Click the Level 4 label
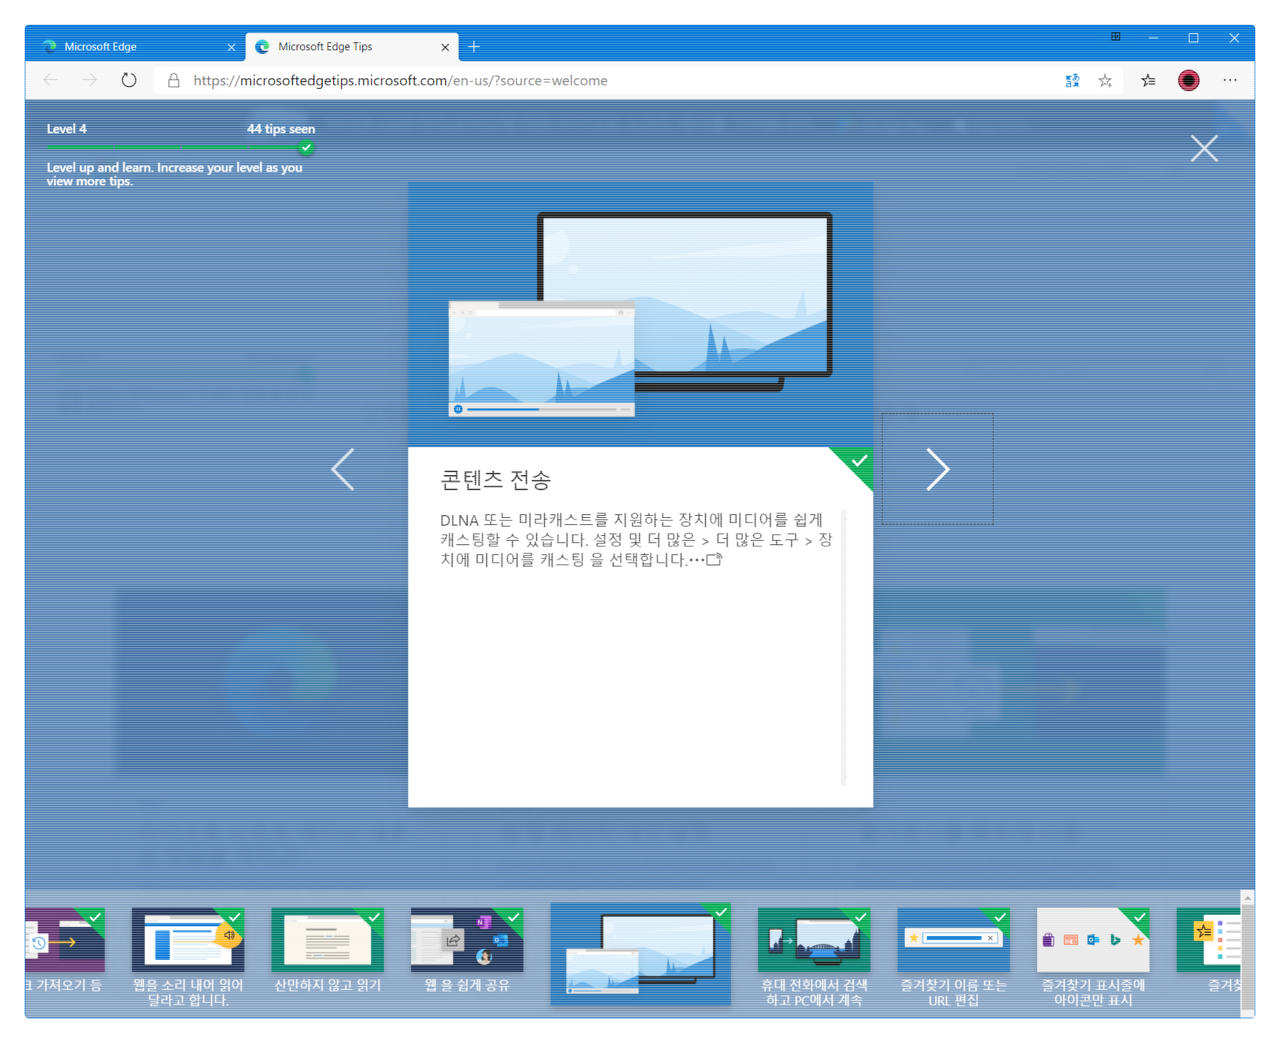Screen dimensions: 1280x1043 tap(66, 129)
